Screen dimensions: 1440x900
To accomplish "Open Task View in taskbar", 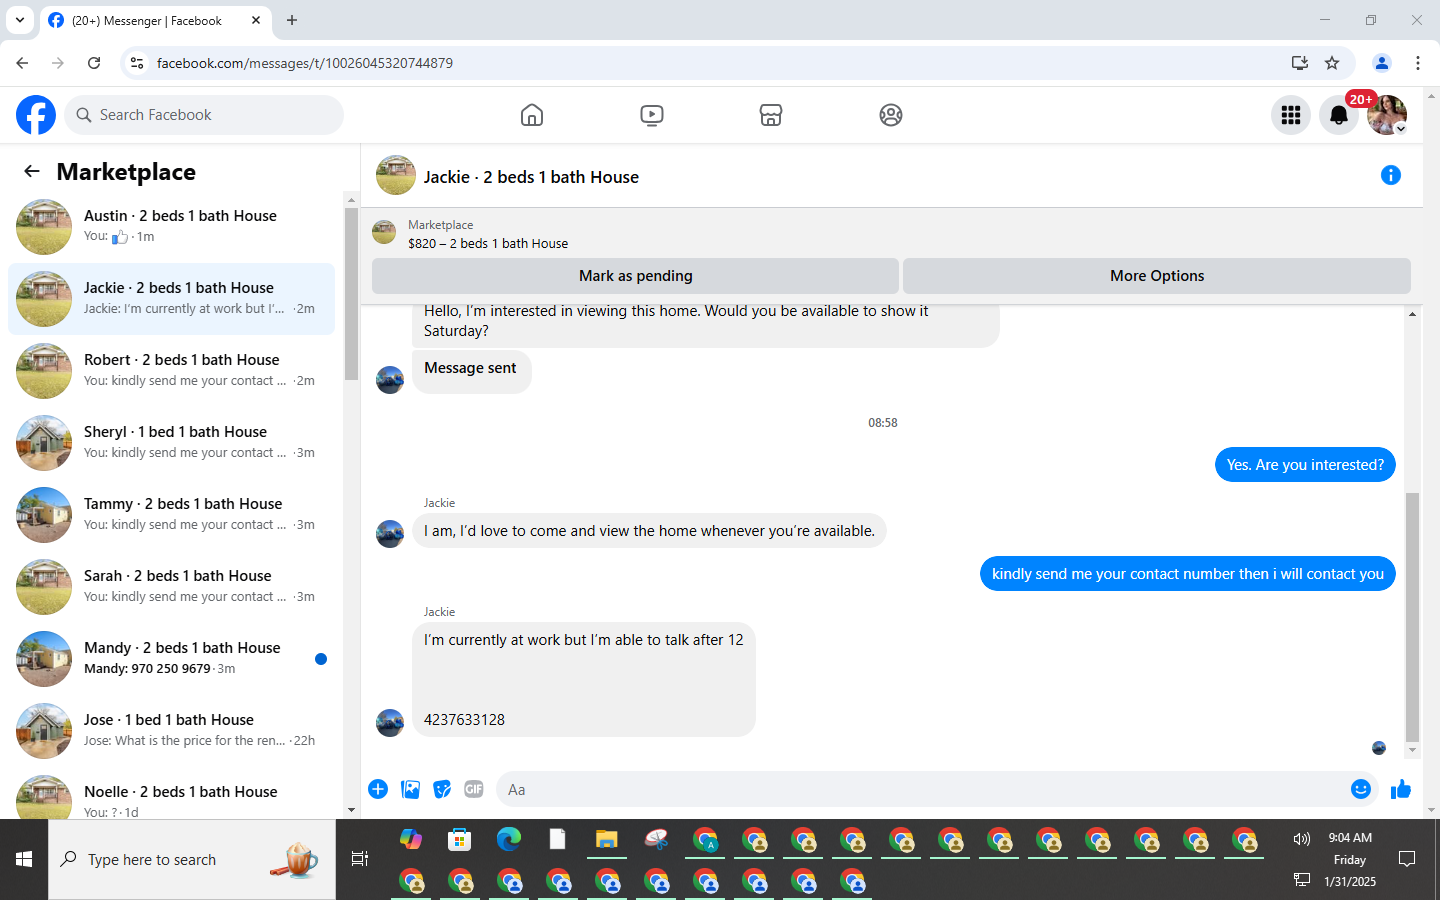I will click(x=360, y=859).
